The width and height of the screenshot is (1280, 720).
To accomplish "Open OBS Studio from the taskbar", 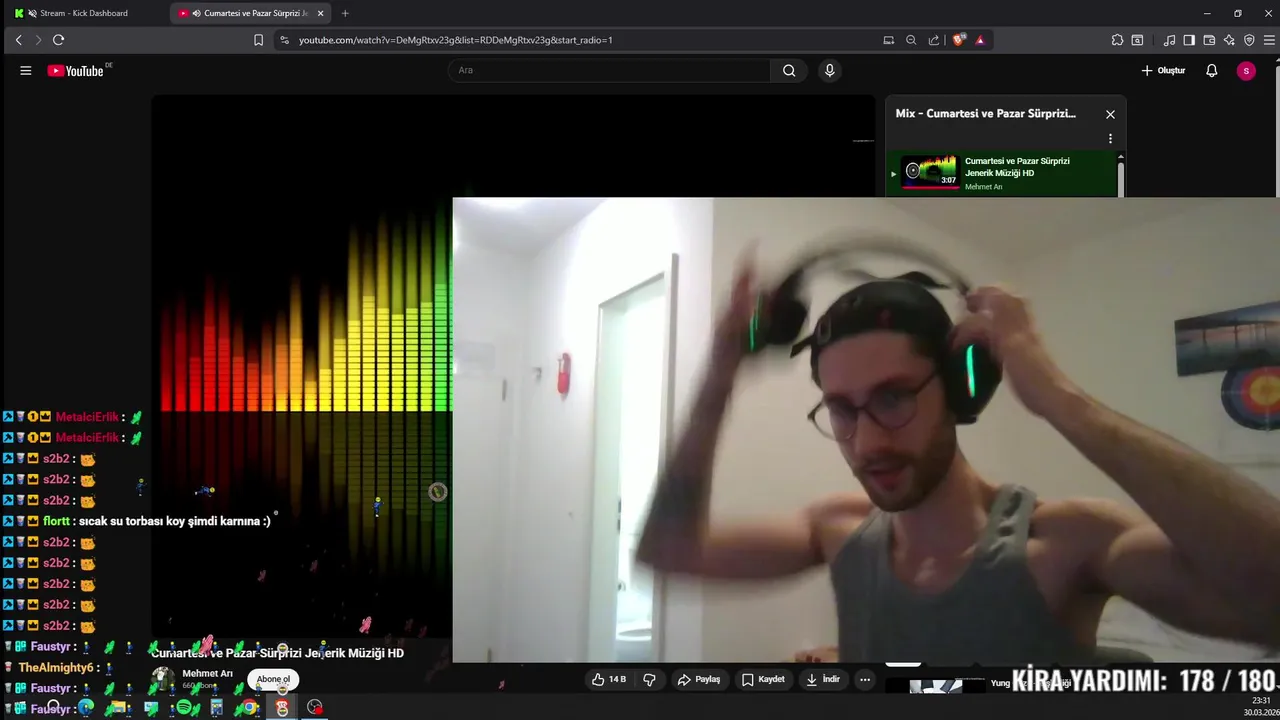I will (315, 708).
